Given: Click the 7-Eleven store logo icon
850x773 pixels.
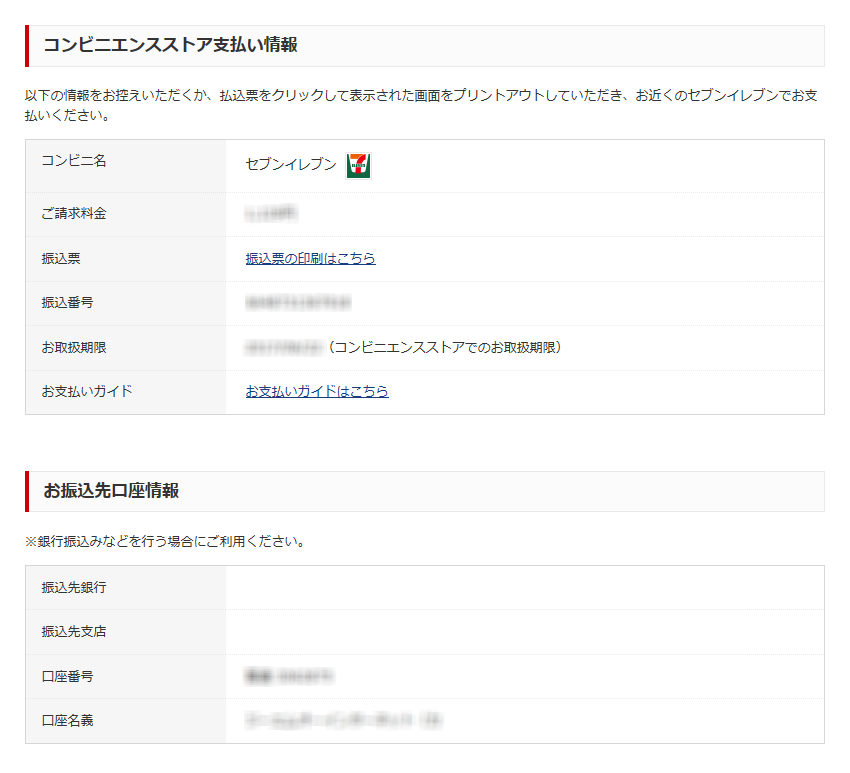Looking at the screenshot, I should pyautogui.click(x=358, y=166).
